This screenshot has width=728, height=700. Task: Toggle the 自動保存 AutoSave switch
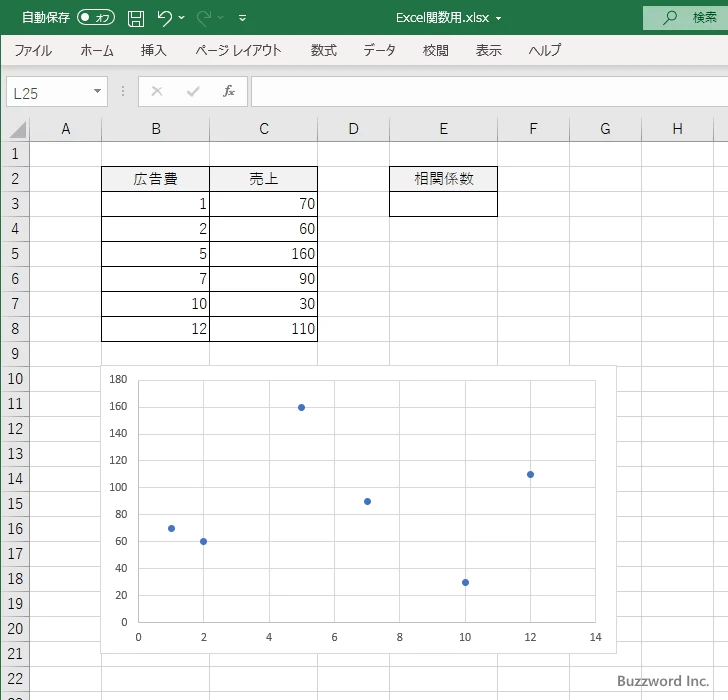[96, 18]
